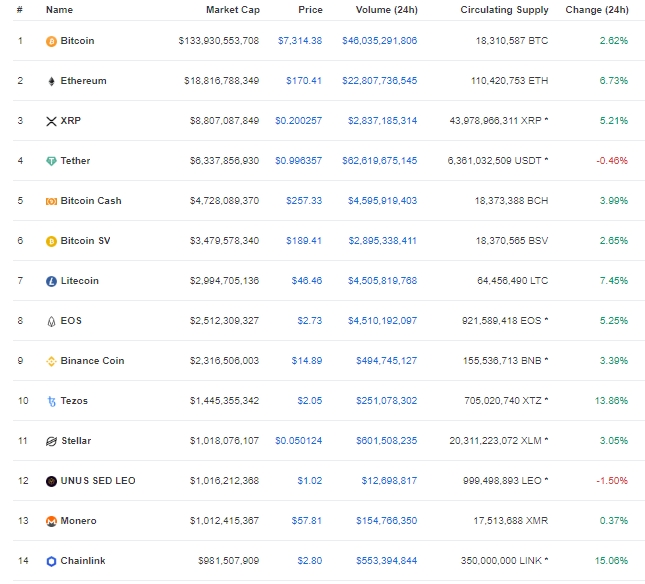Click Bitcoin volume $46,035,291,806
Screen dimensions: 645x584
click(x=380, y=41)
